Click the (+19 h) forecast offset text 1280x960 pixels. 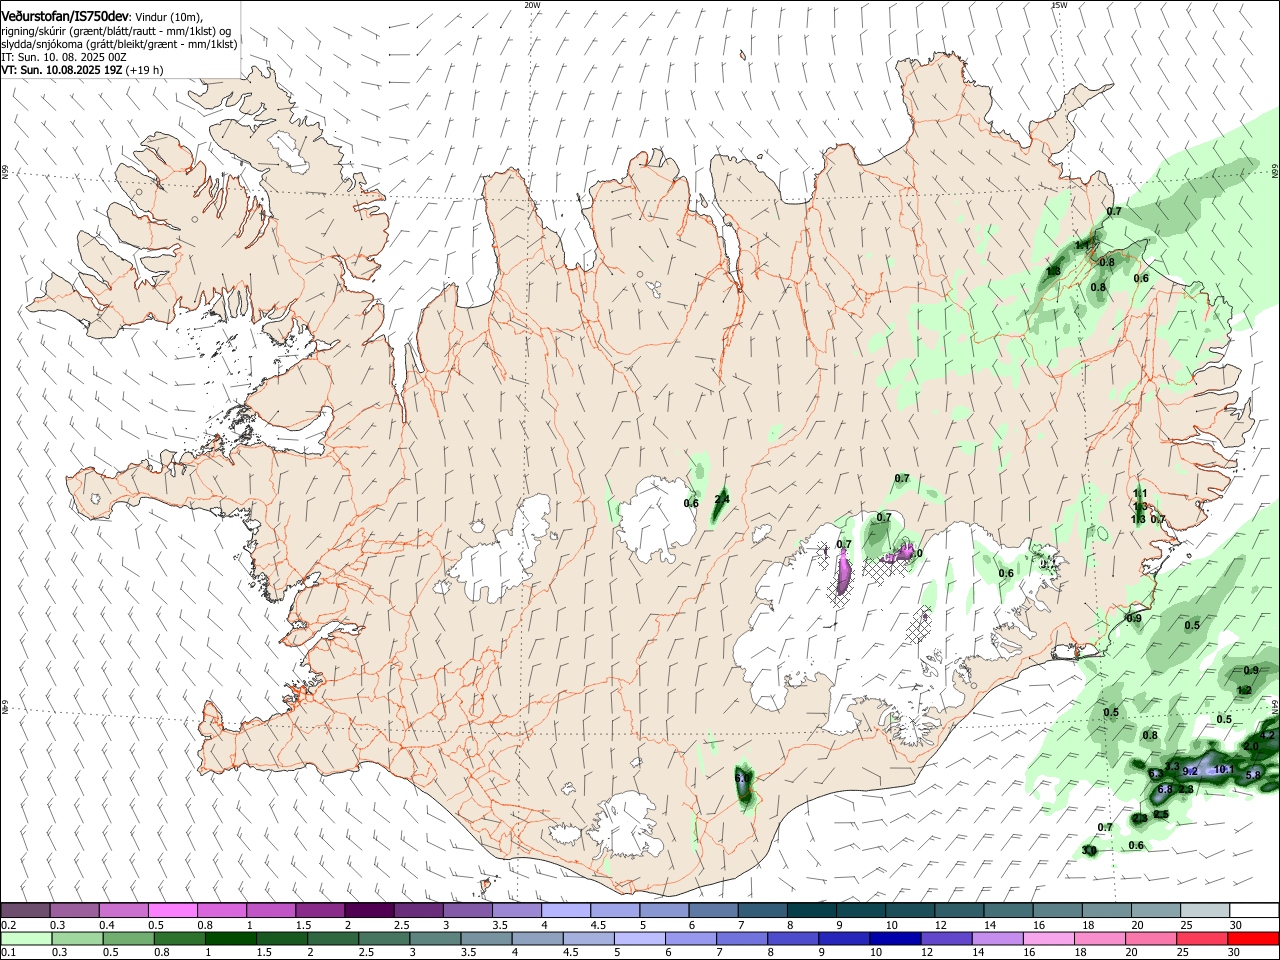[145, 70]
